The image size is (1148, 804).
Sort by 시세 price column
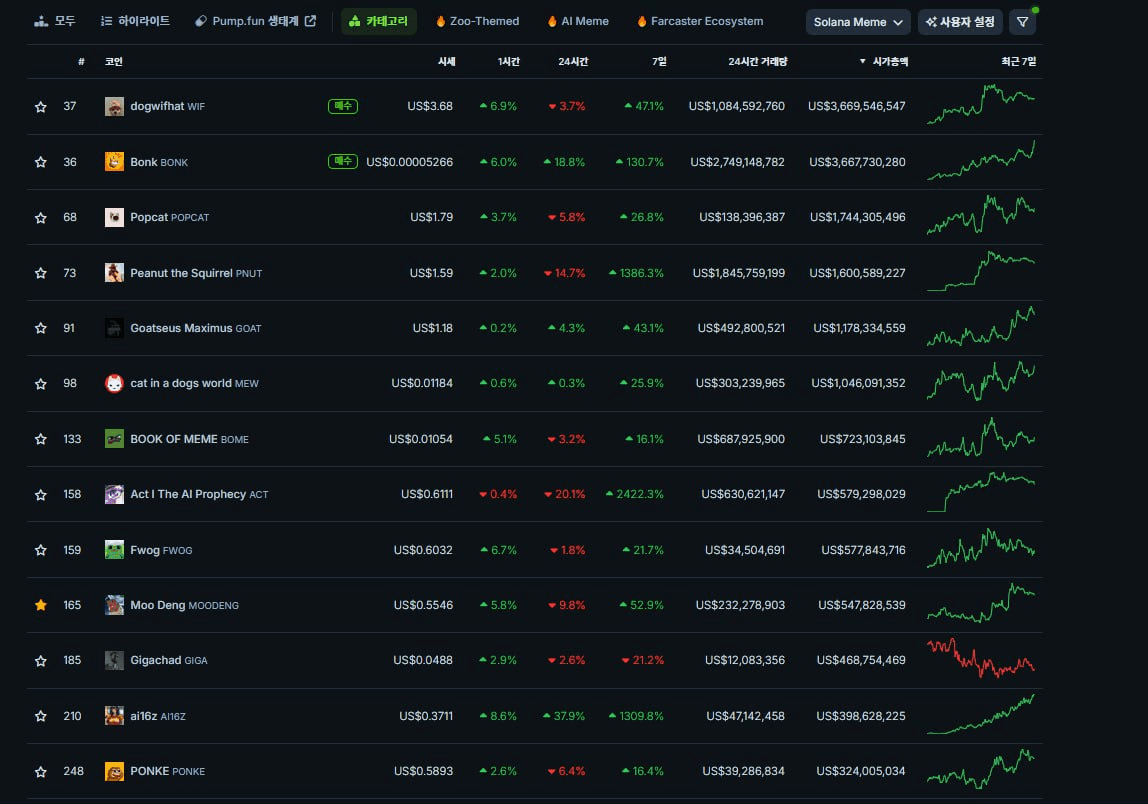[447, 62]
